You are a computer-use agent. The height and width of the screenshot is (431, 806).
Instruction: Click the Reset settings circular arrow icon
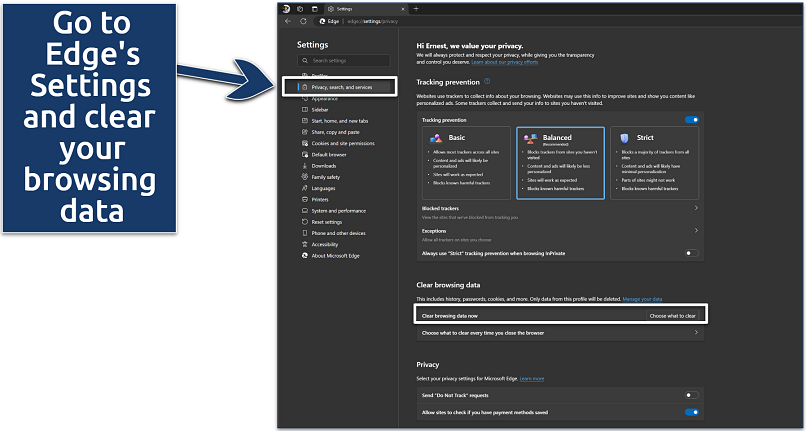click(x=305, y=222)
